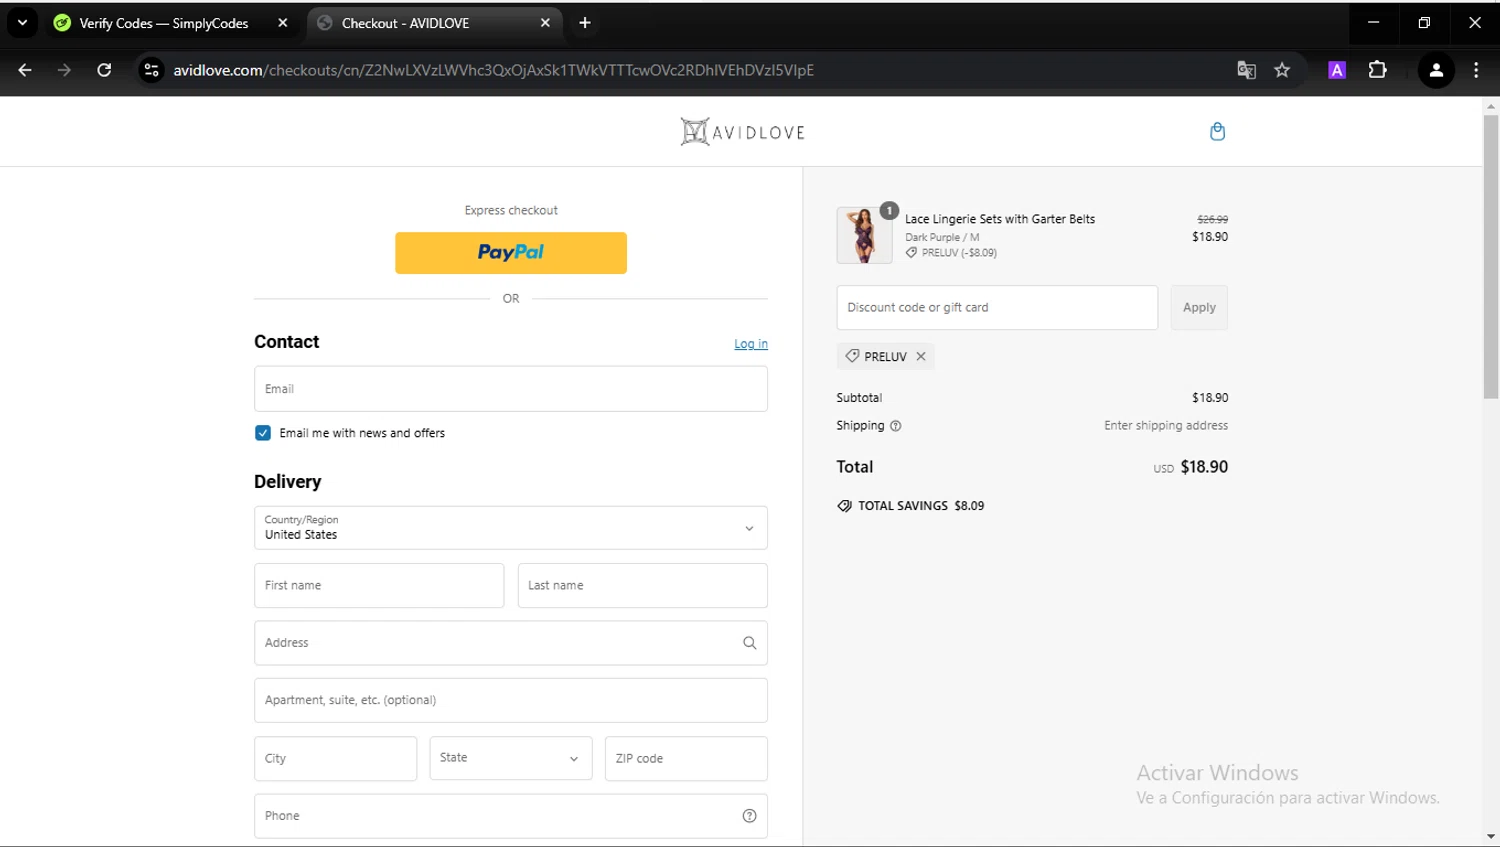Screen dimensions: 1500x847
Task: Reload the checkout page
Action: tap(104, 70)
